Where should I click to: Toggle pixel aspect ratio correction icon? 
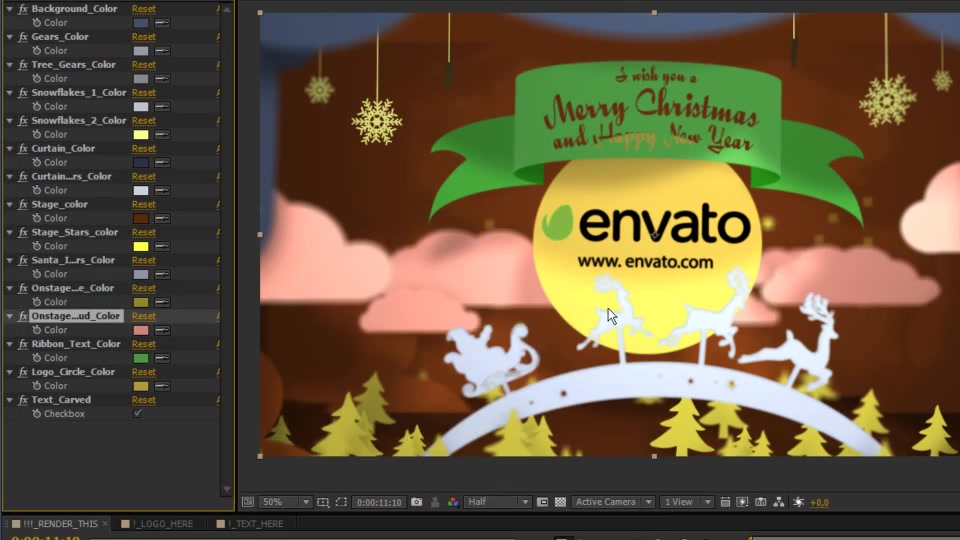pyautogui.click(x=725, y=502)
